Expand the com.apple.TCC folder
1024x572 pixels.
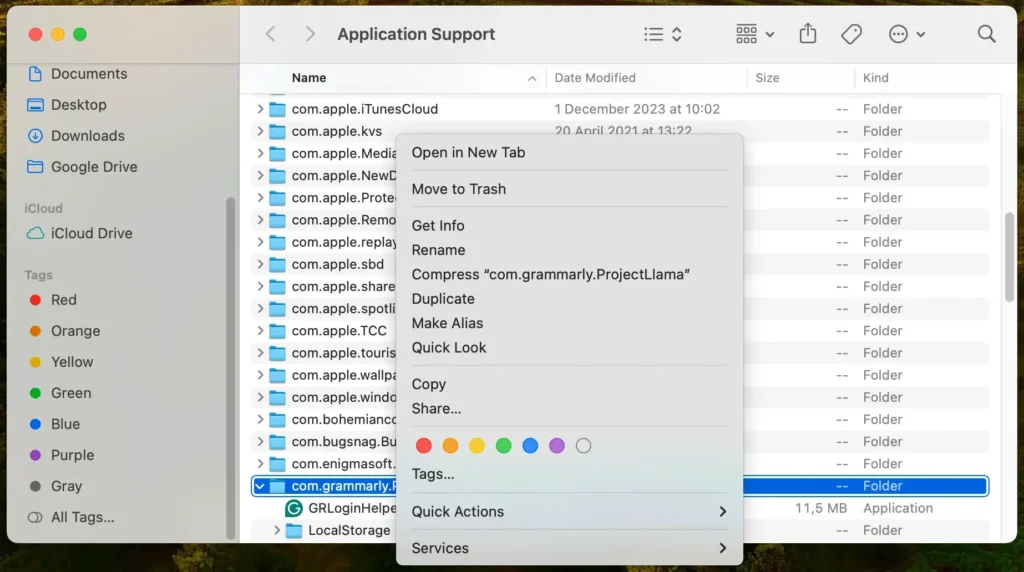pos(260,330)
